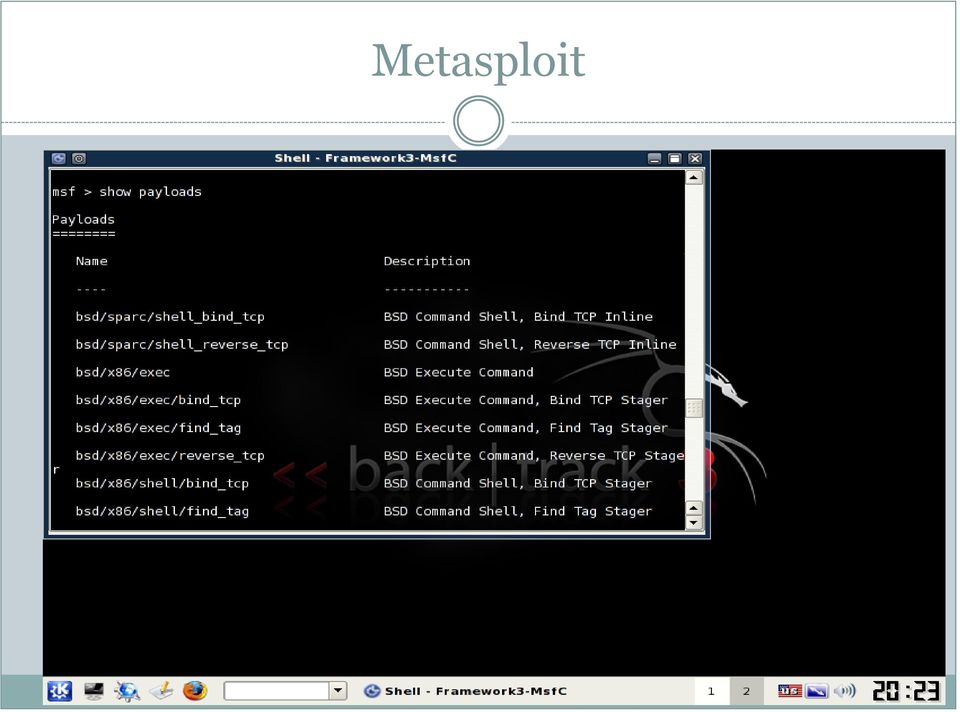The image size is (960, 712).
Task: Close the Shell - Framework3-MsfC window
Action: 695,159
